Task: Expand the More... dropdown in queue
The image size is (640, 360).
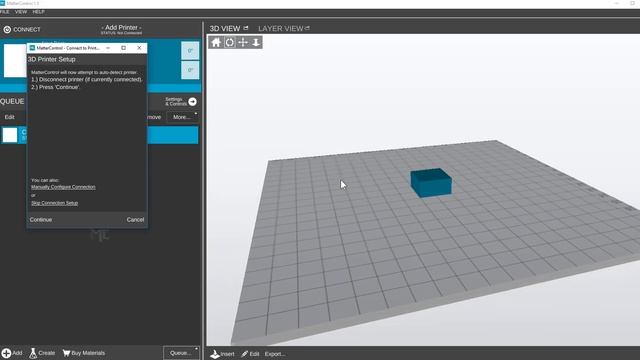Action: tap(182, 117)
